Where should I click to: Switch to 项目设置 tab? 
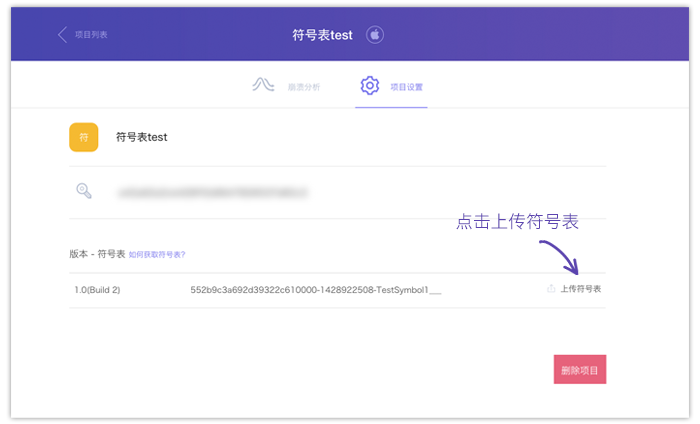(x=406, y=87)
